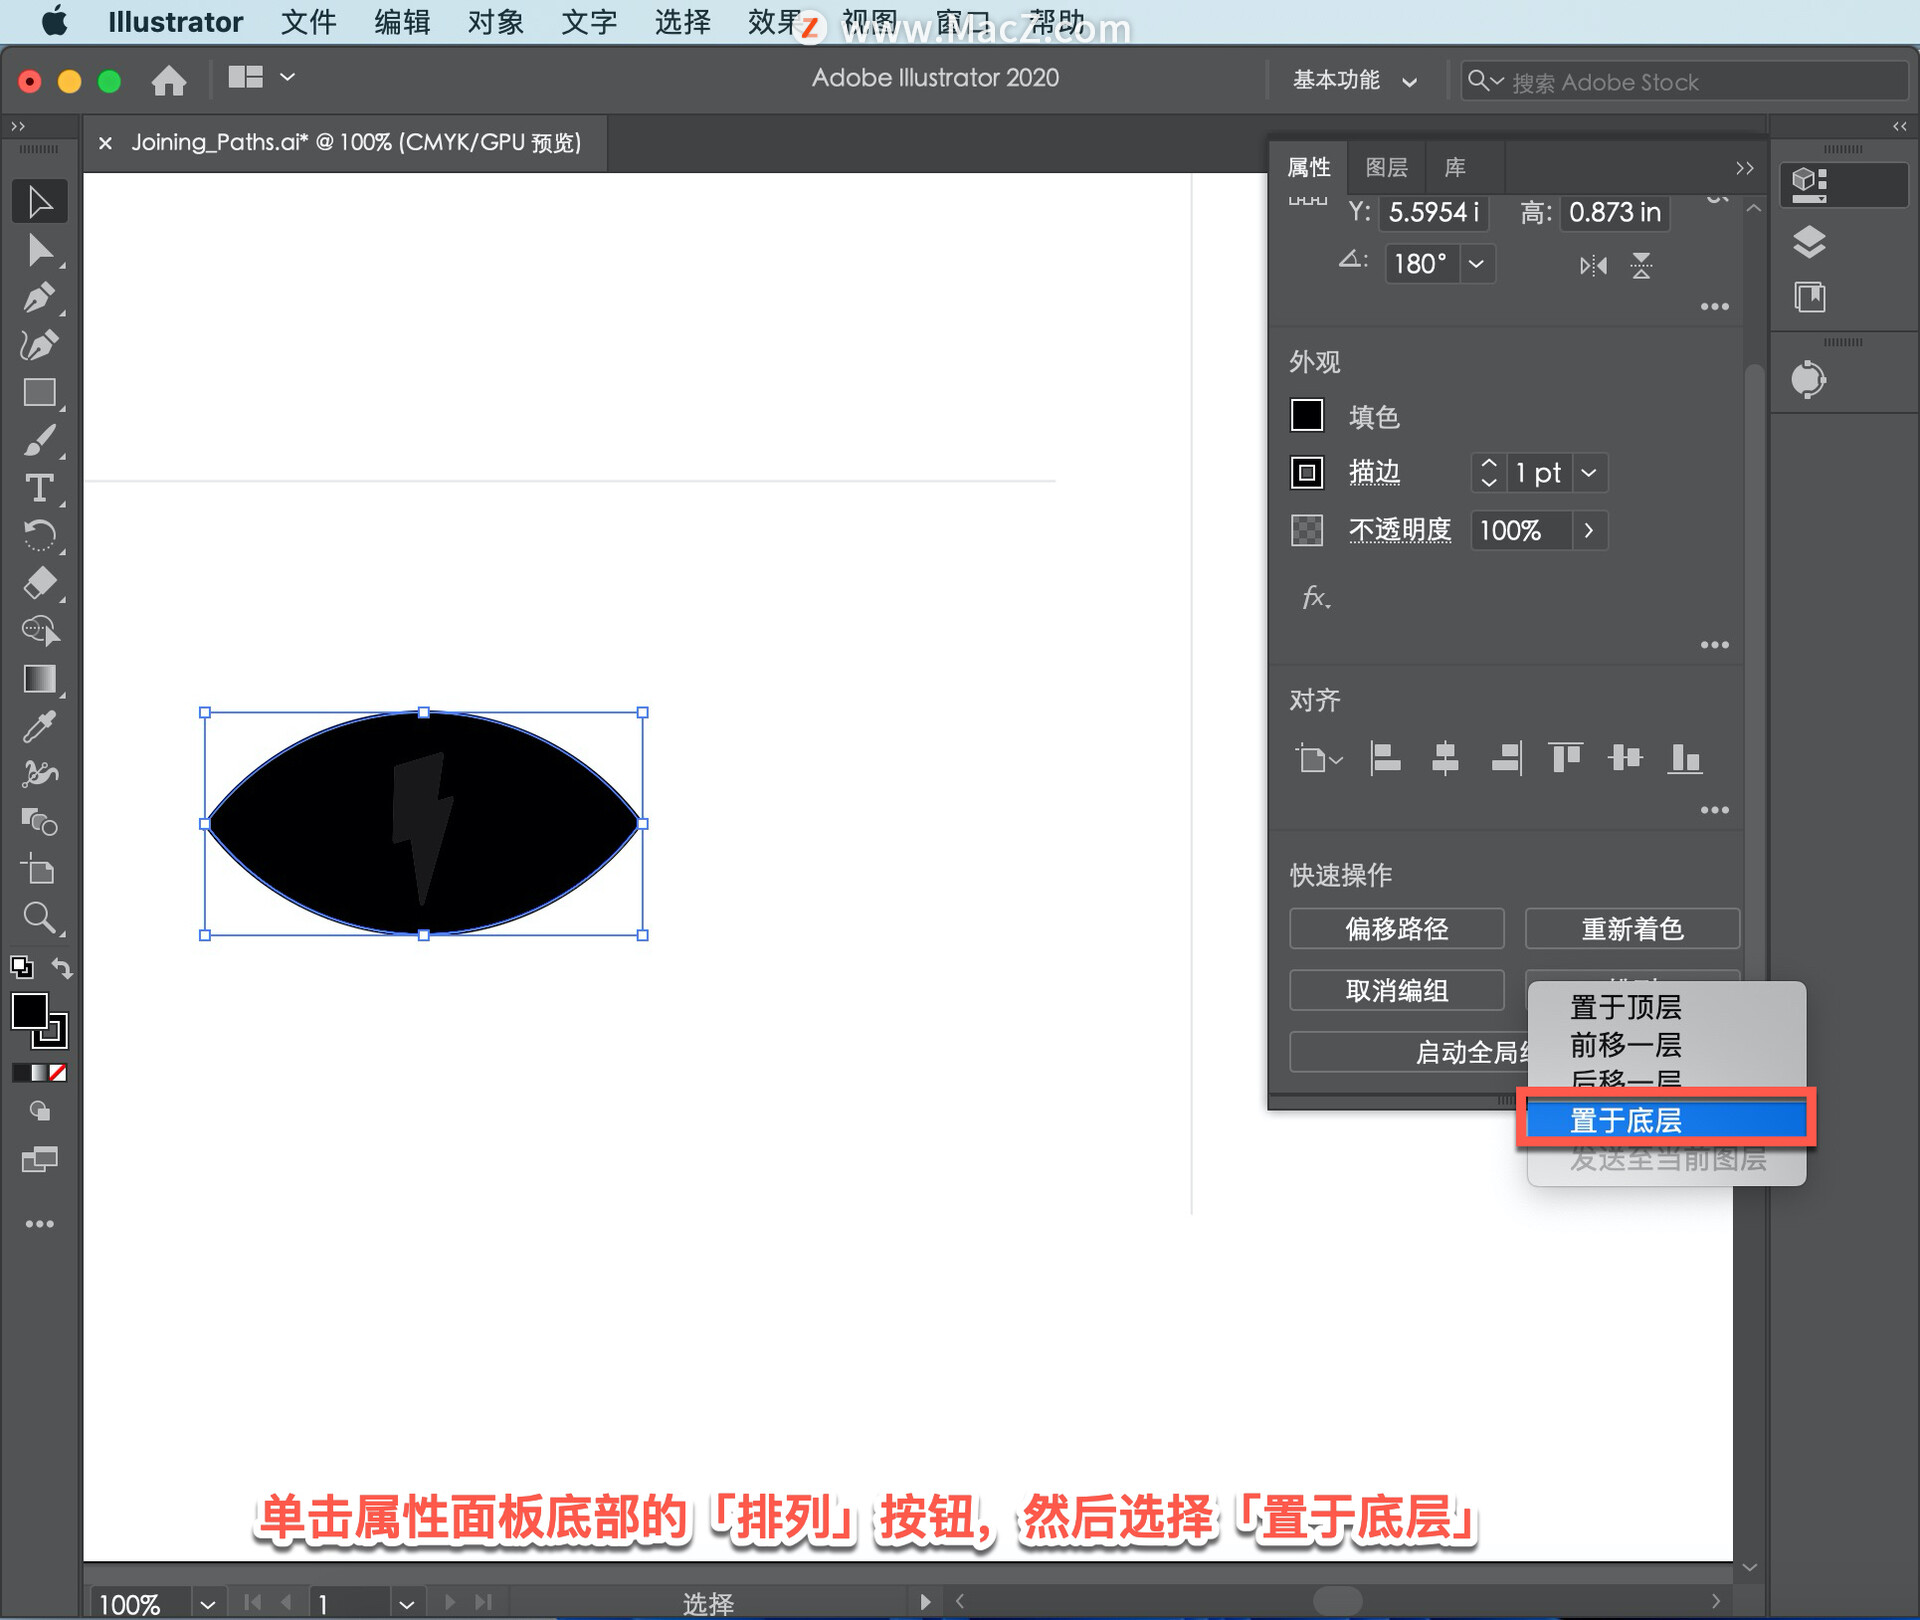Select the Direct Selection tool
1920x1620 pixels.
(39, 250)
